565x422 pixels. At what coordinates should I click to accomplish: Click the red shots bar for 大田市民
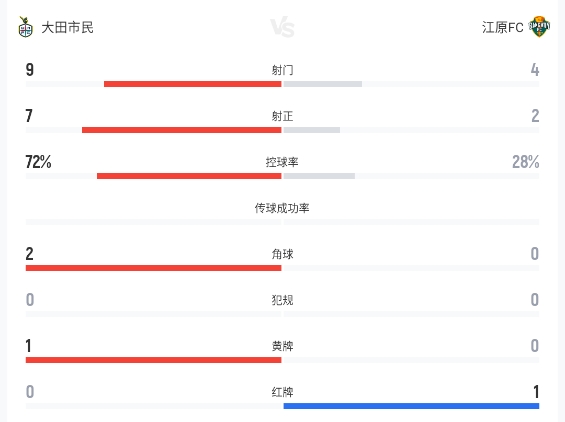click(x=193, y=84)
